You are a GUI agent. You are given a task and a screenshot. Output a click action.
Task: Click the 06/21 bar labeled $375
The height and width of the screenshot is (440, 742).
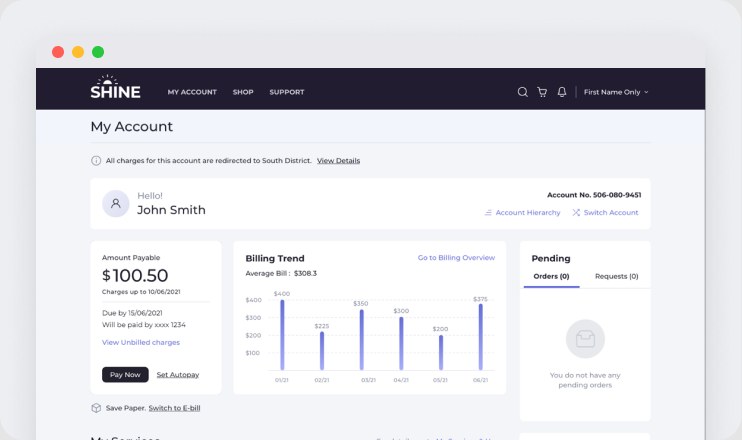tap(481, 337)
